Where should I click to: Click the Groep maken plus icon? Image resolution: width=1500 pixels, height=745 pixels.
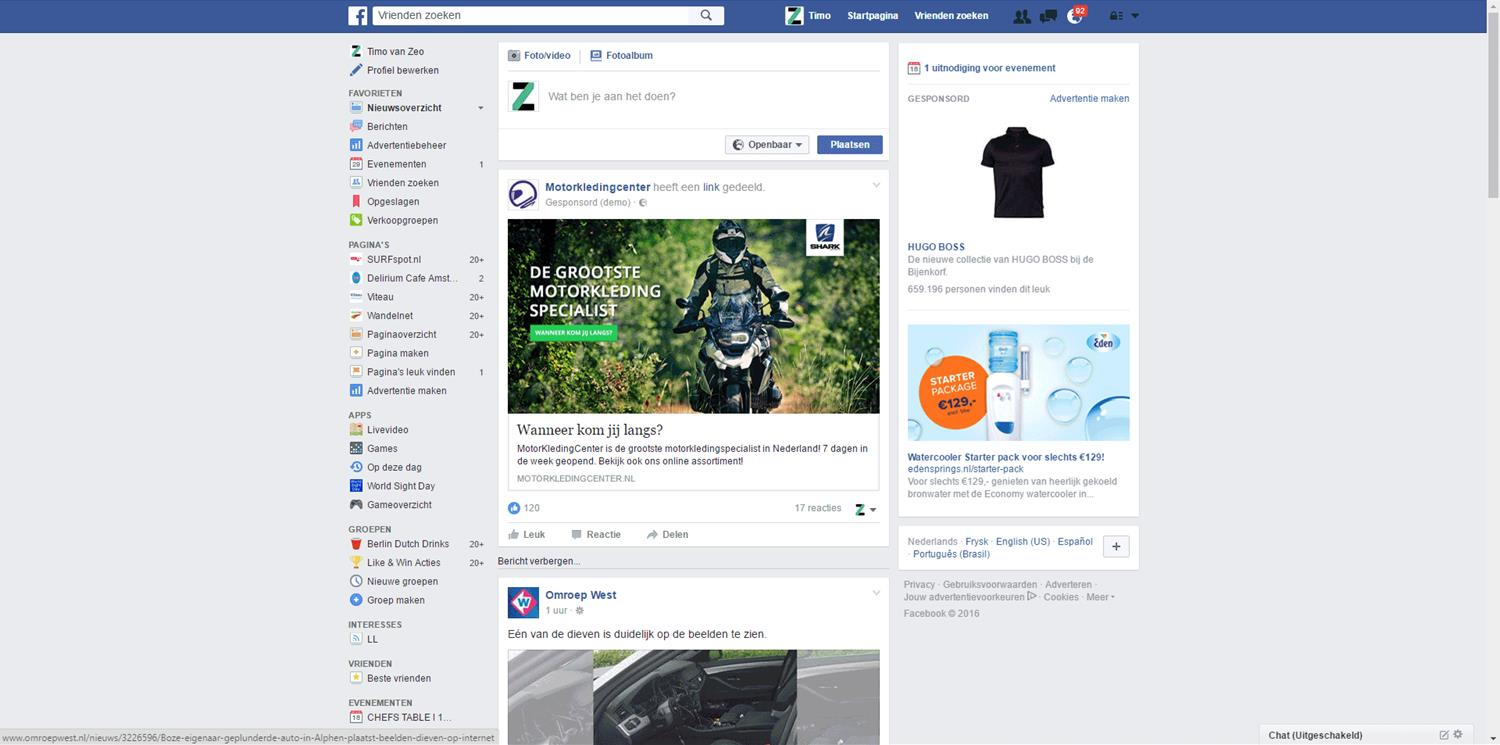pos(356,600)
